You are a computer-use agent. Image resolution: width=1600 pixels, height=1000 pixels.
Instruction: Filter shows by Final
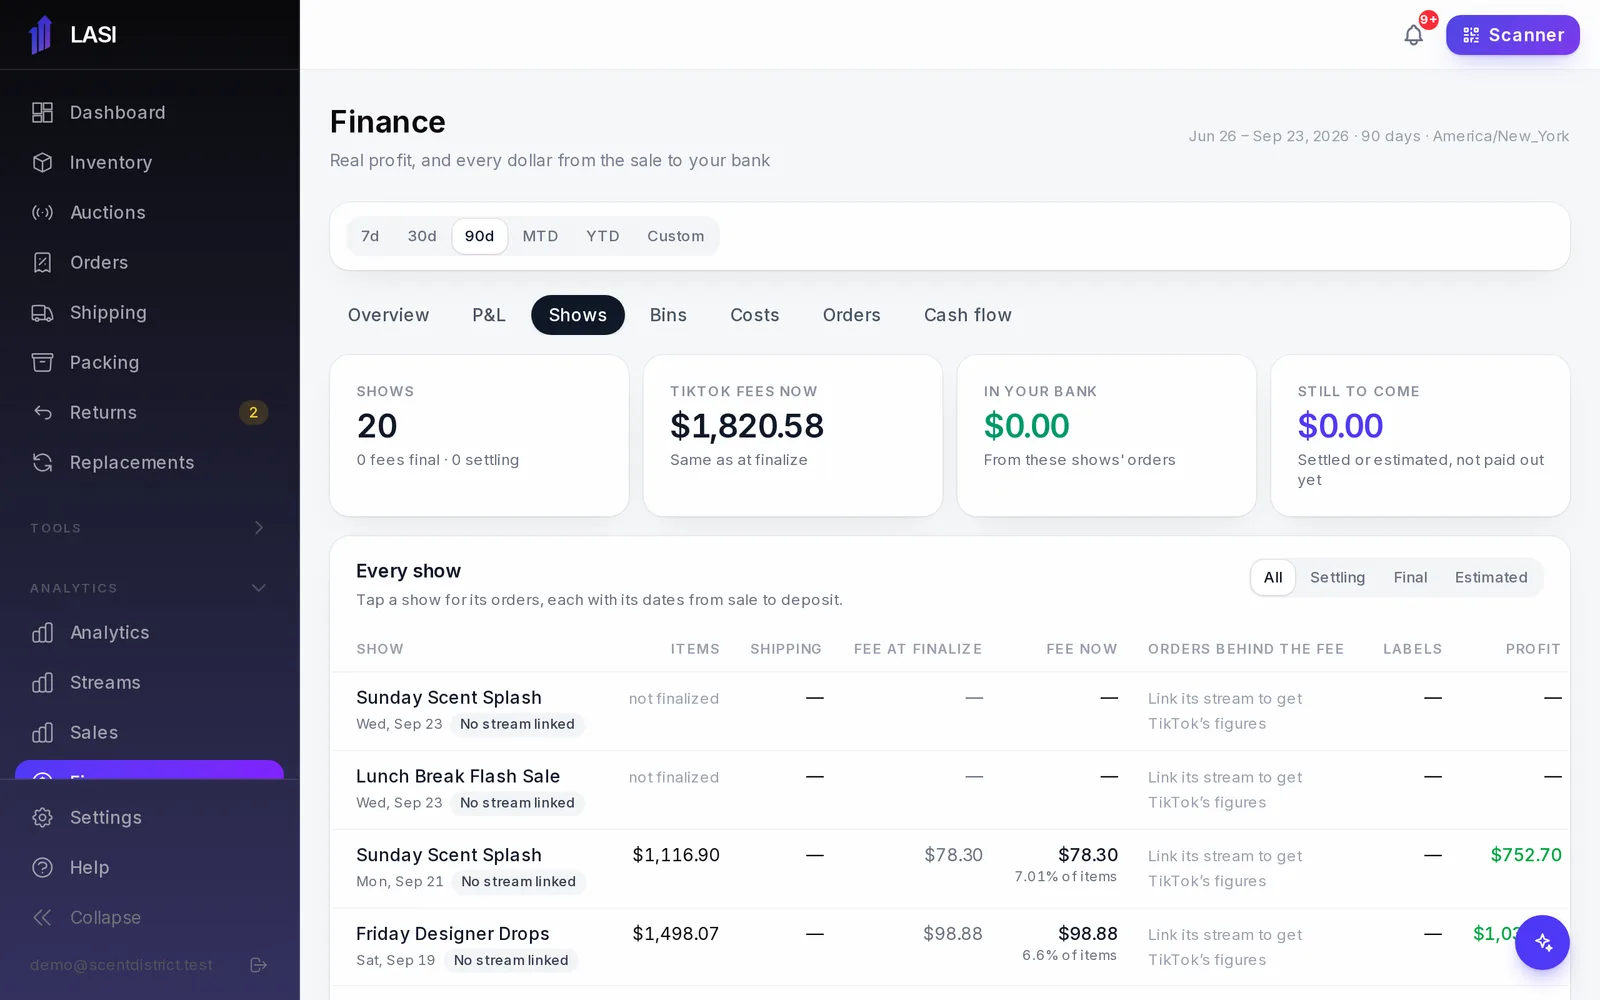(x=1410, y=577)
